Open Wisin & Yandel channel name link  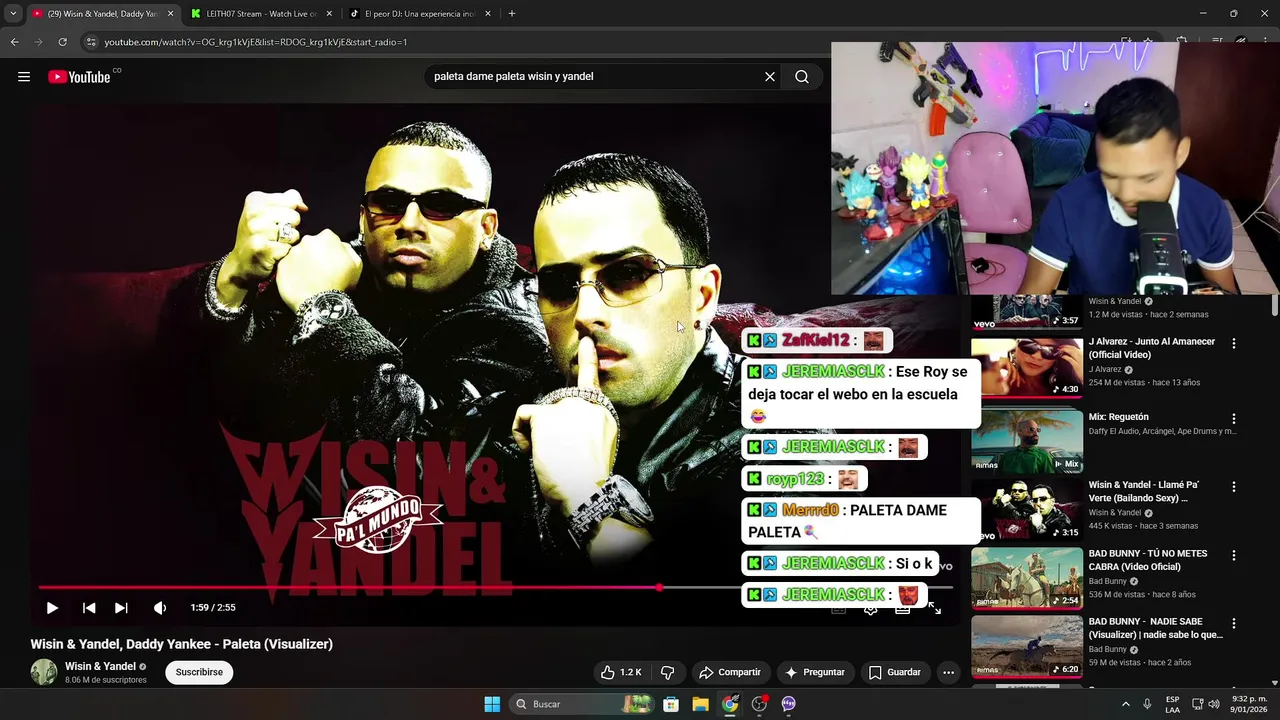(x=100, y=666)
